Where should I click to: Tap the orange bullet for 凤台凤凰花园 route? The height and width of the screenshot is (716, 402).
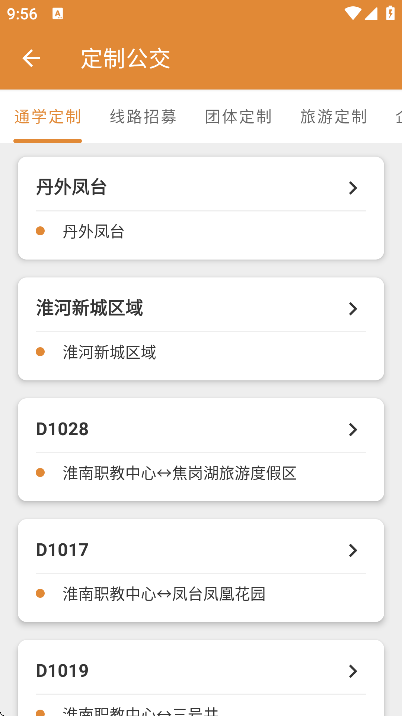pos(40,594)
